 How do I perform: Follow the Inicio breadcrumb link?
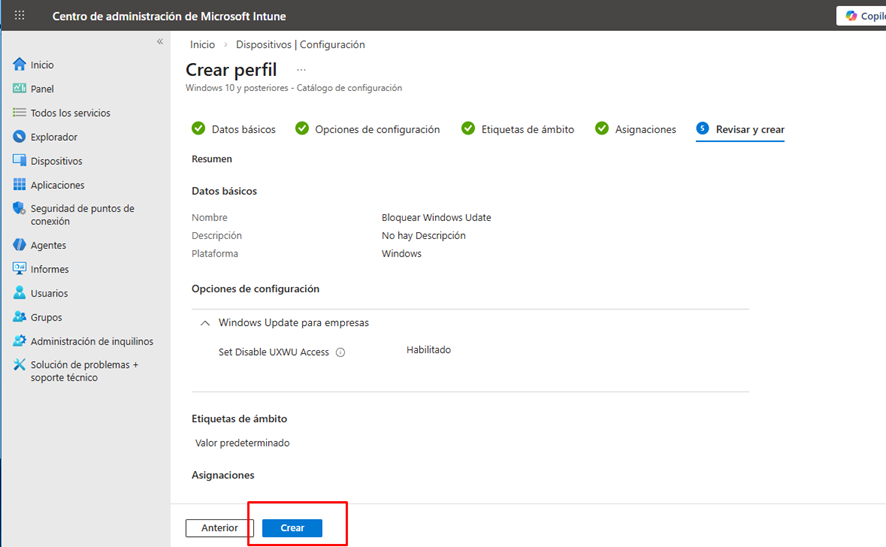(x=202, y=45)
